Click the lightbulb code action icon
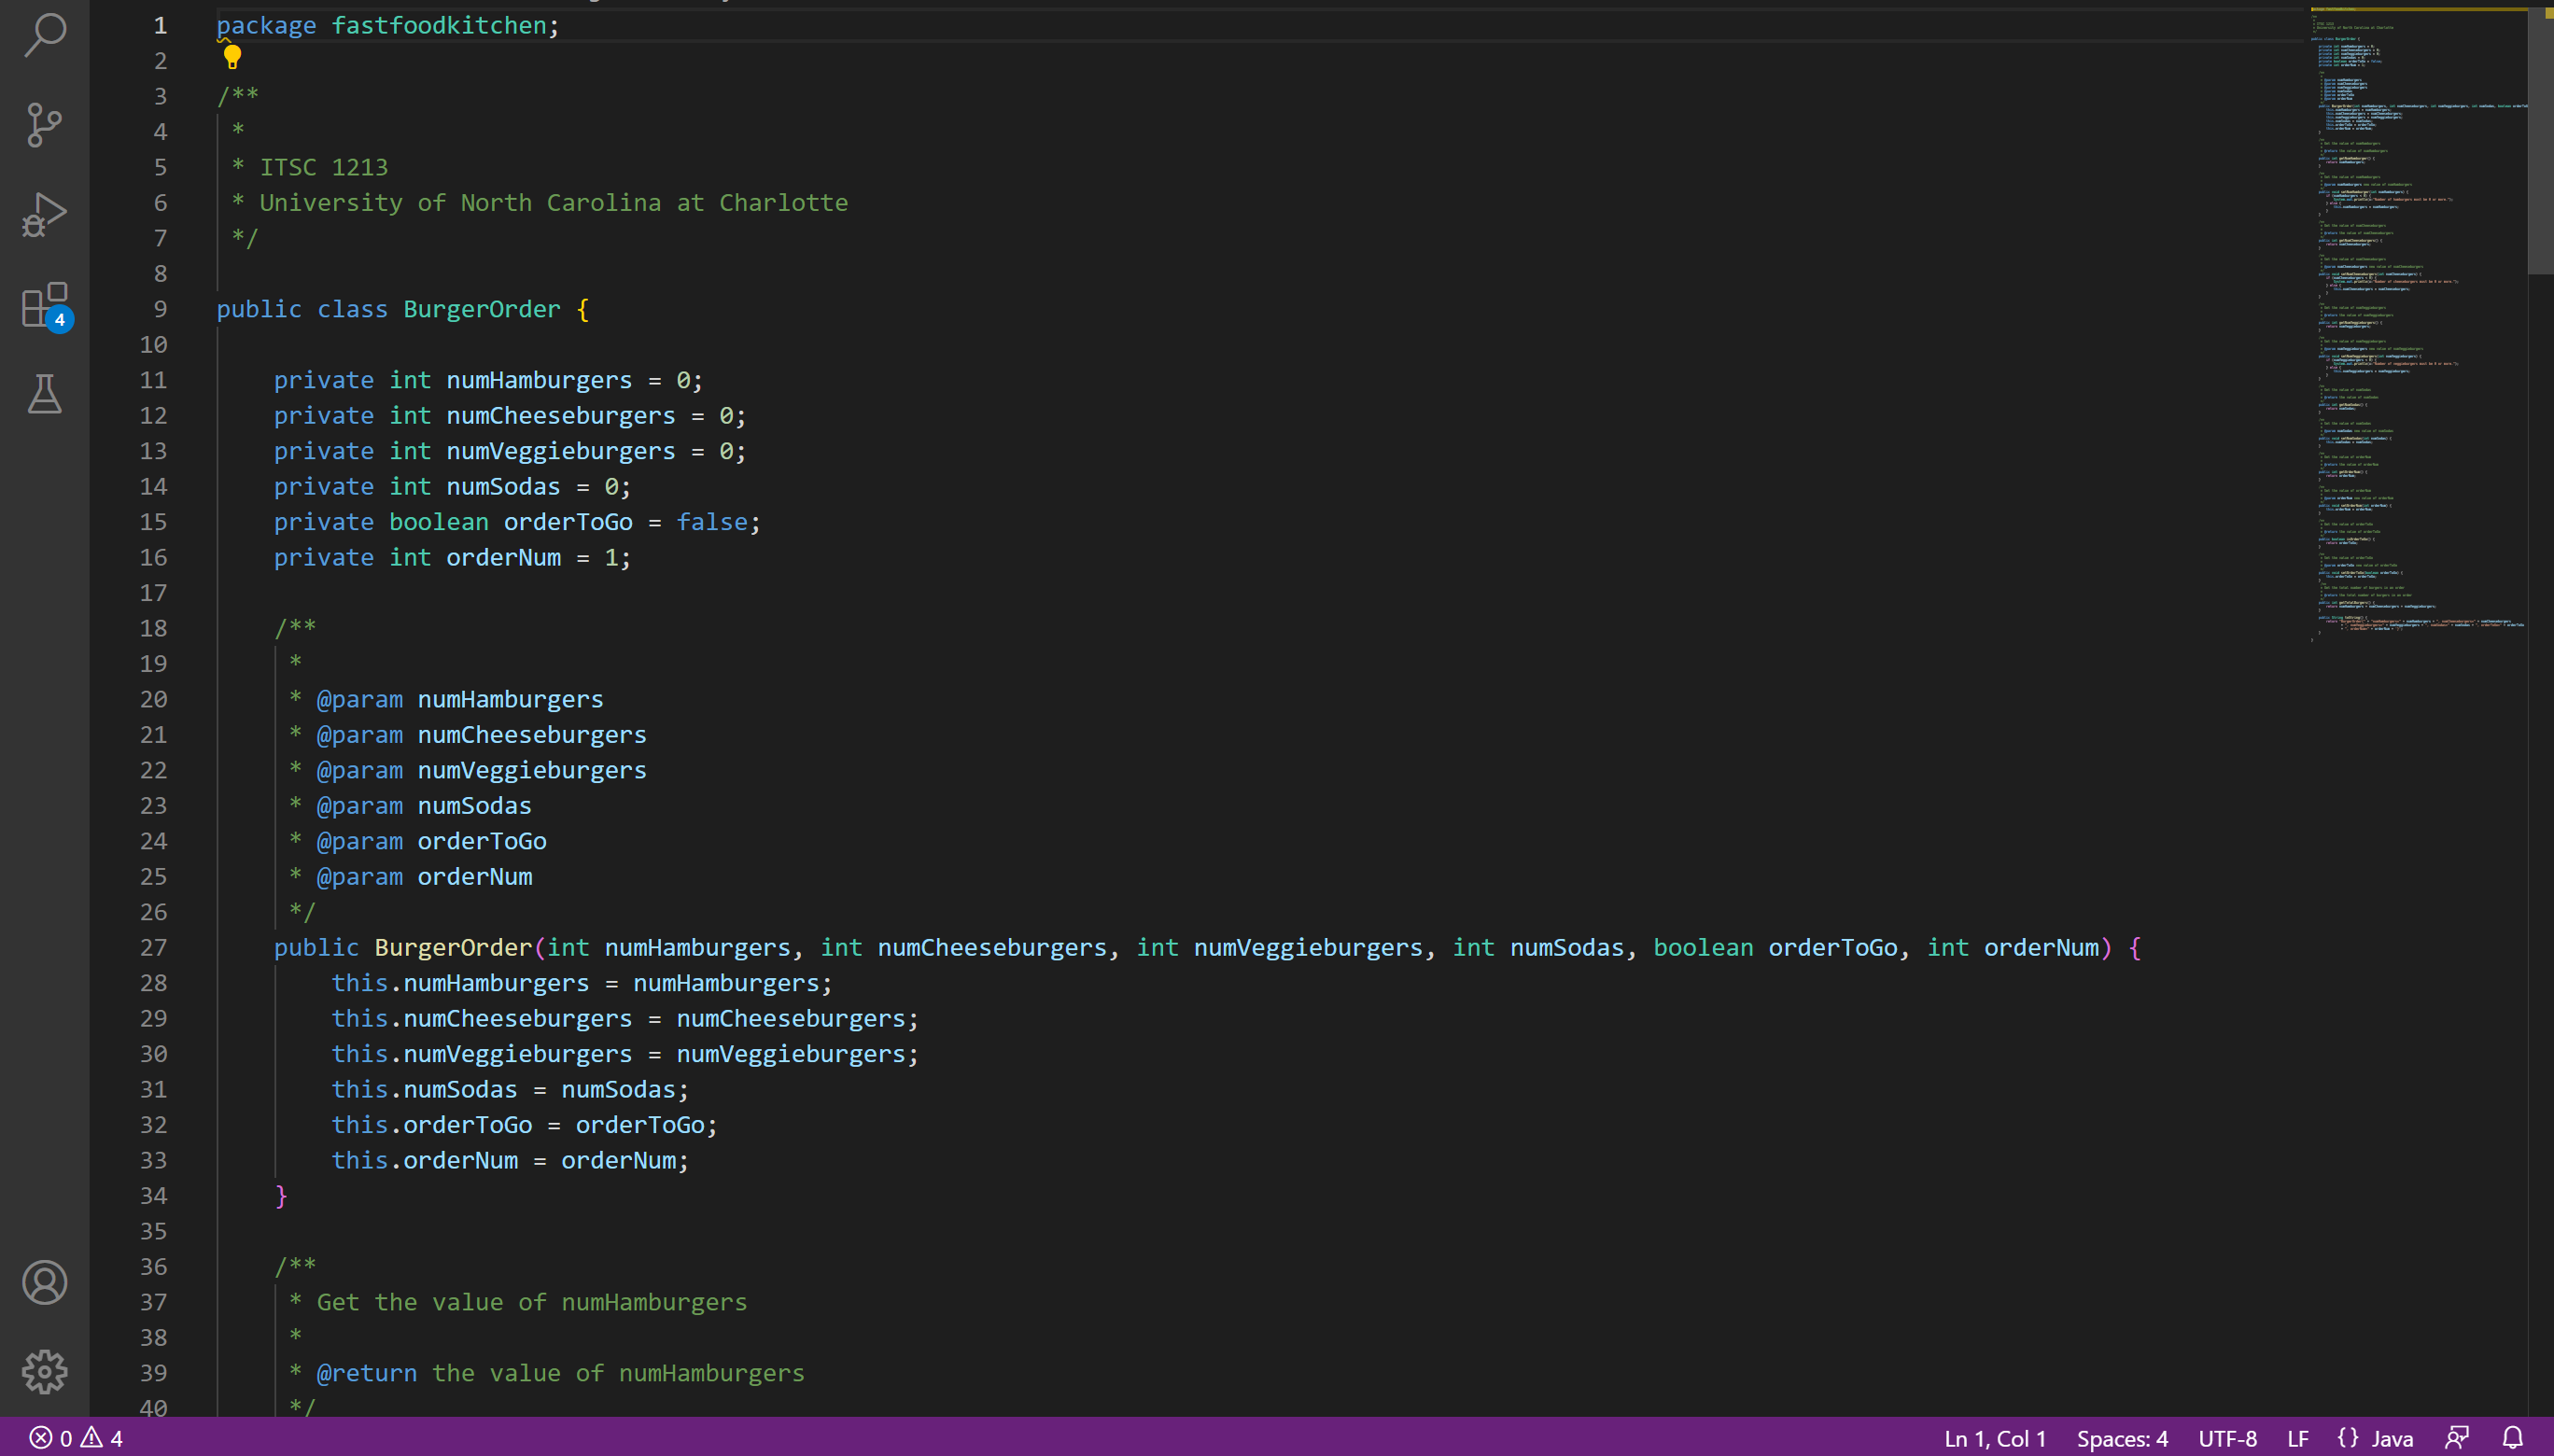Viewport: 2554px width, 1456px height. tap(232, 57)
